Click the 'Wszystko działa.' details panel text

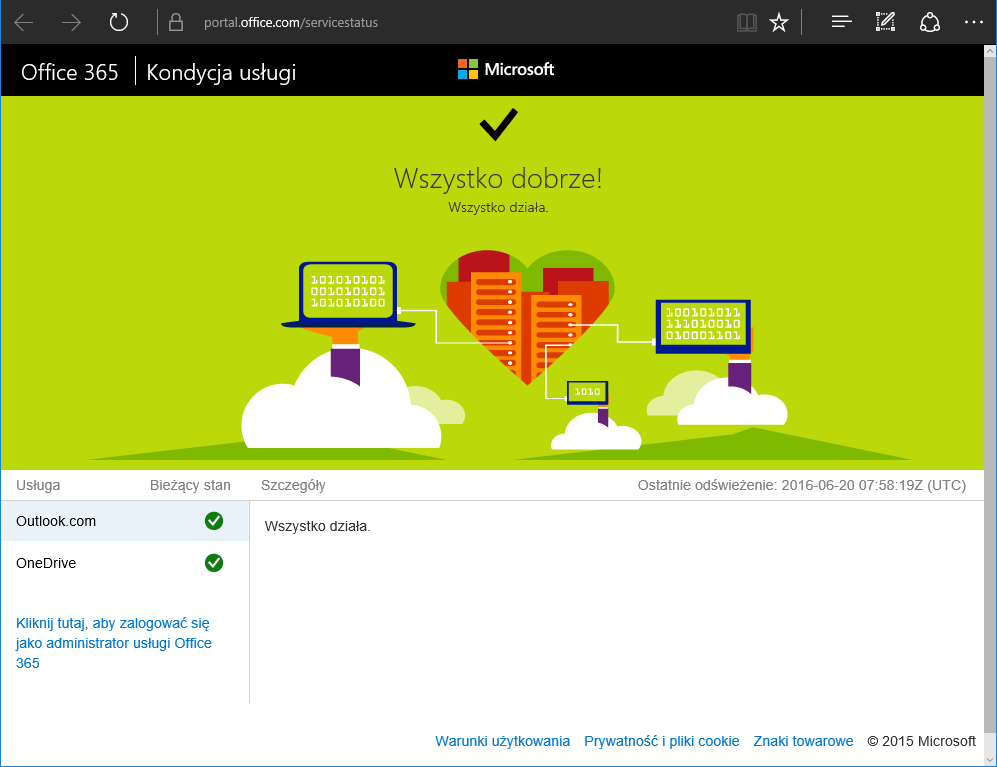tap(317, 527)
